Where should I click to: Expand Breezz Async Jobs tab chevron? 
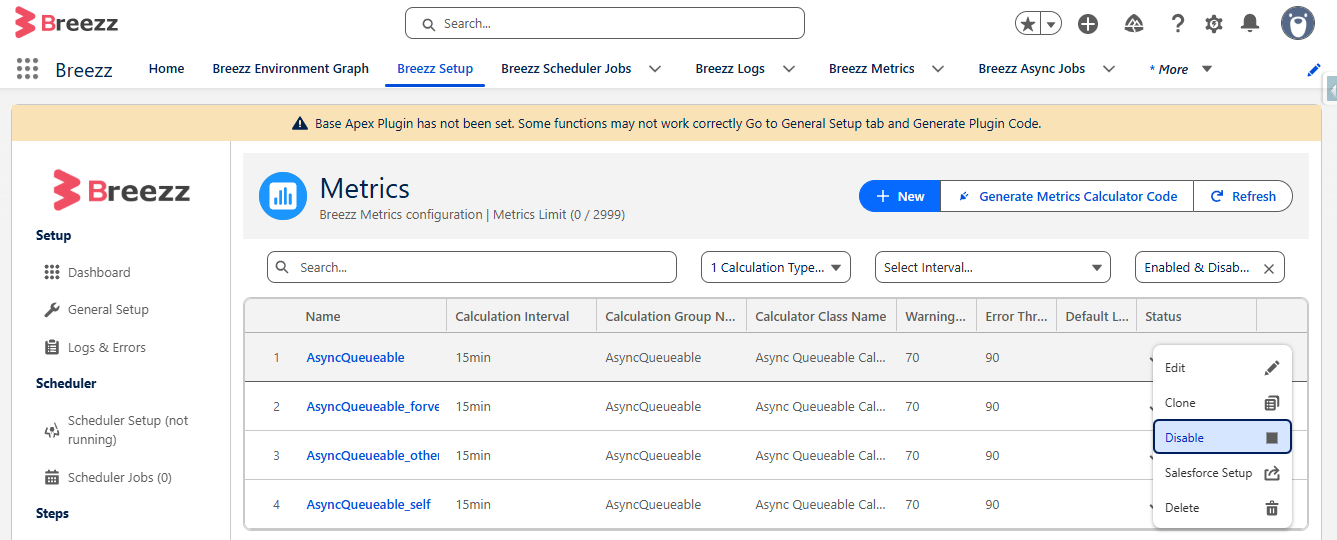(1108, 69)
